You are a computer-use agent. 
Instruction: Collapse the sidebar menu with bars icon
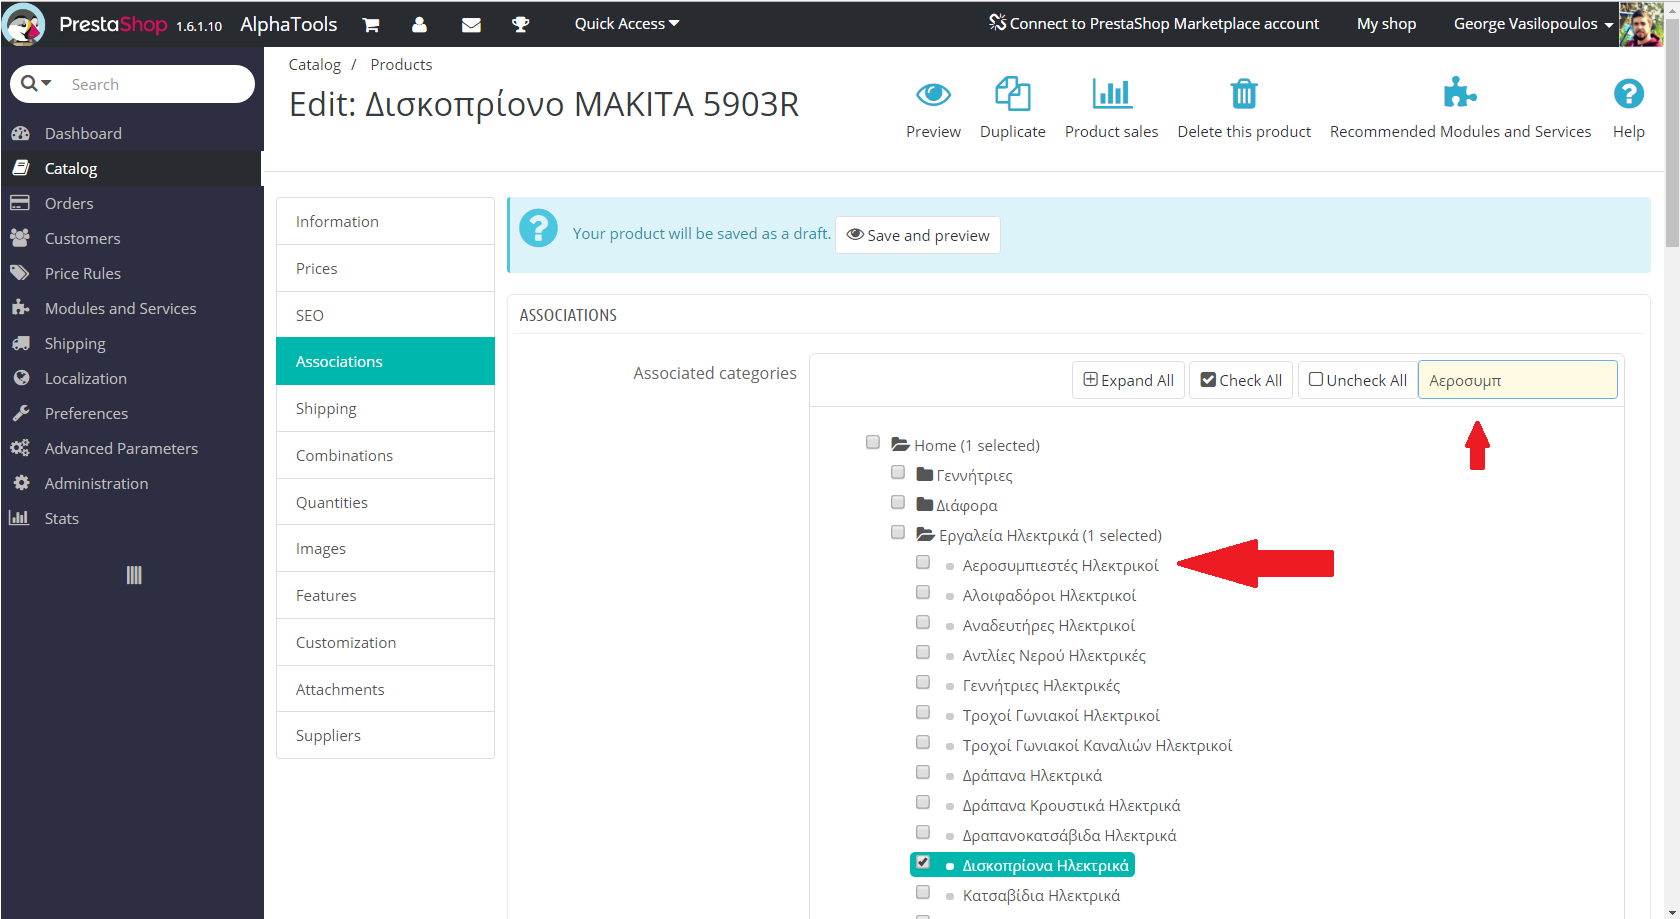click(134, 575)
